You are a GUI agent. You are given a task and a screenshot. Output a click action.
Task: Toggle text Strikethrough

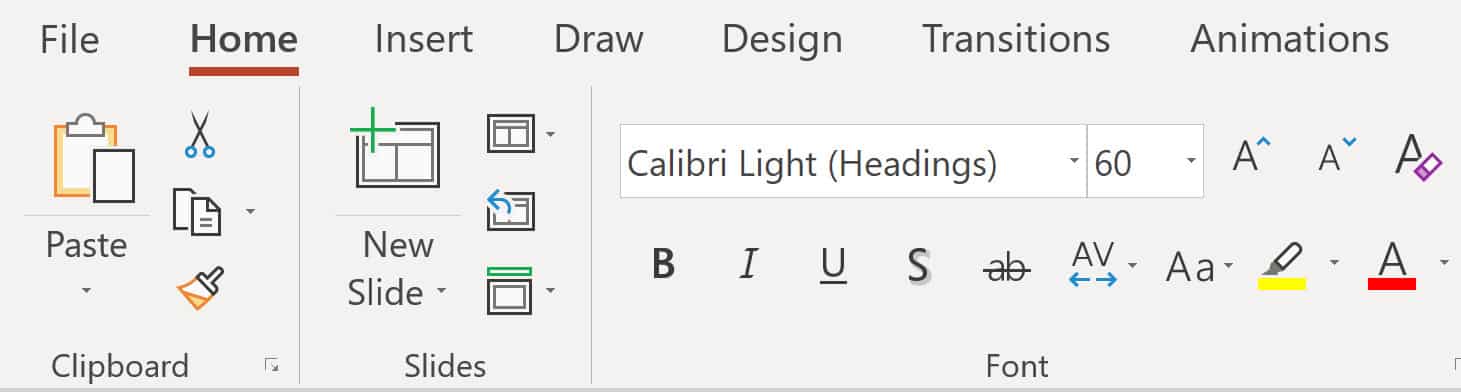tap(1005, 266)
